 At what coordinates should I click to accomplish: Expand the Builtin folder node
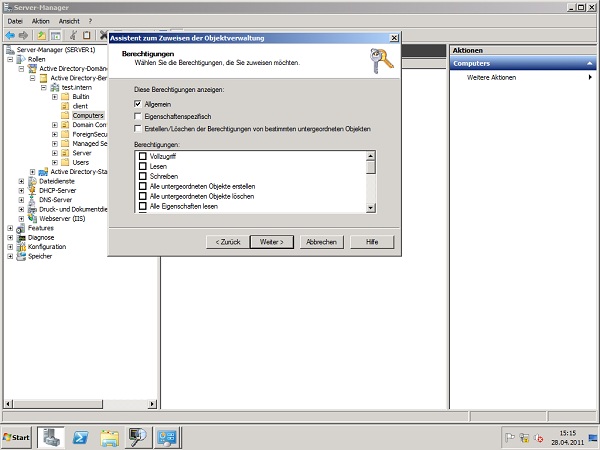(x=55, y=97)
